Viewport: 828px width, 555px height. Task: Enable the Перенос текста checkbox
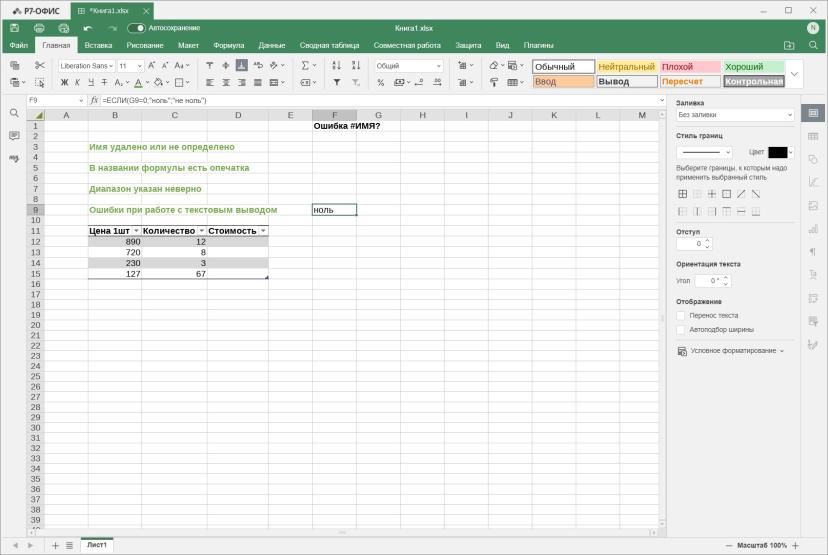[x=681, y=315]
